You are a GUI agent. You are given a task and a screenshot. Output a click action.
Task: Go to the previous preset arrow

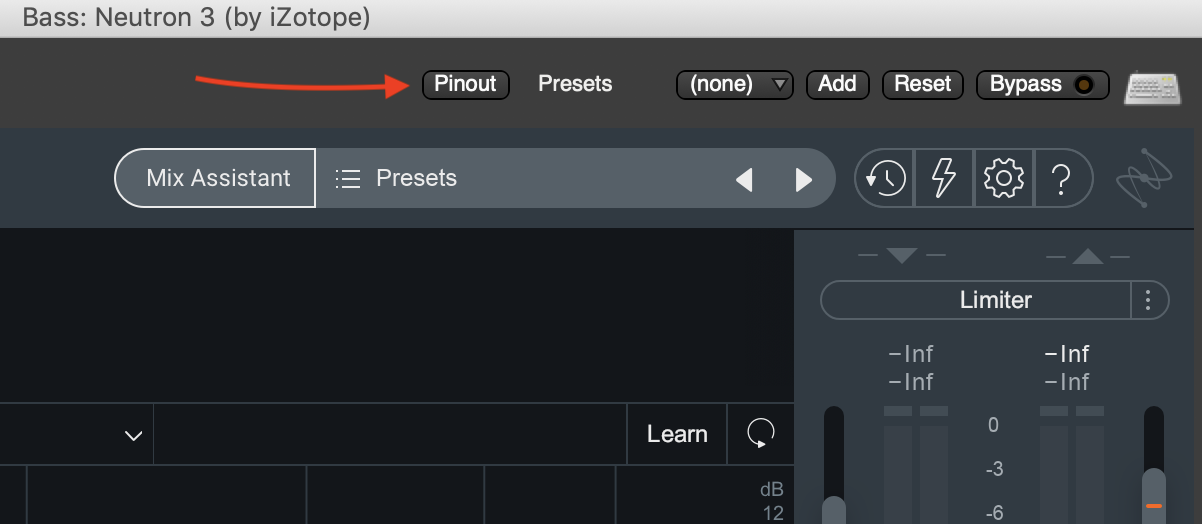coord(743,180)
